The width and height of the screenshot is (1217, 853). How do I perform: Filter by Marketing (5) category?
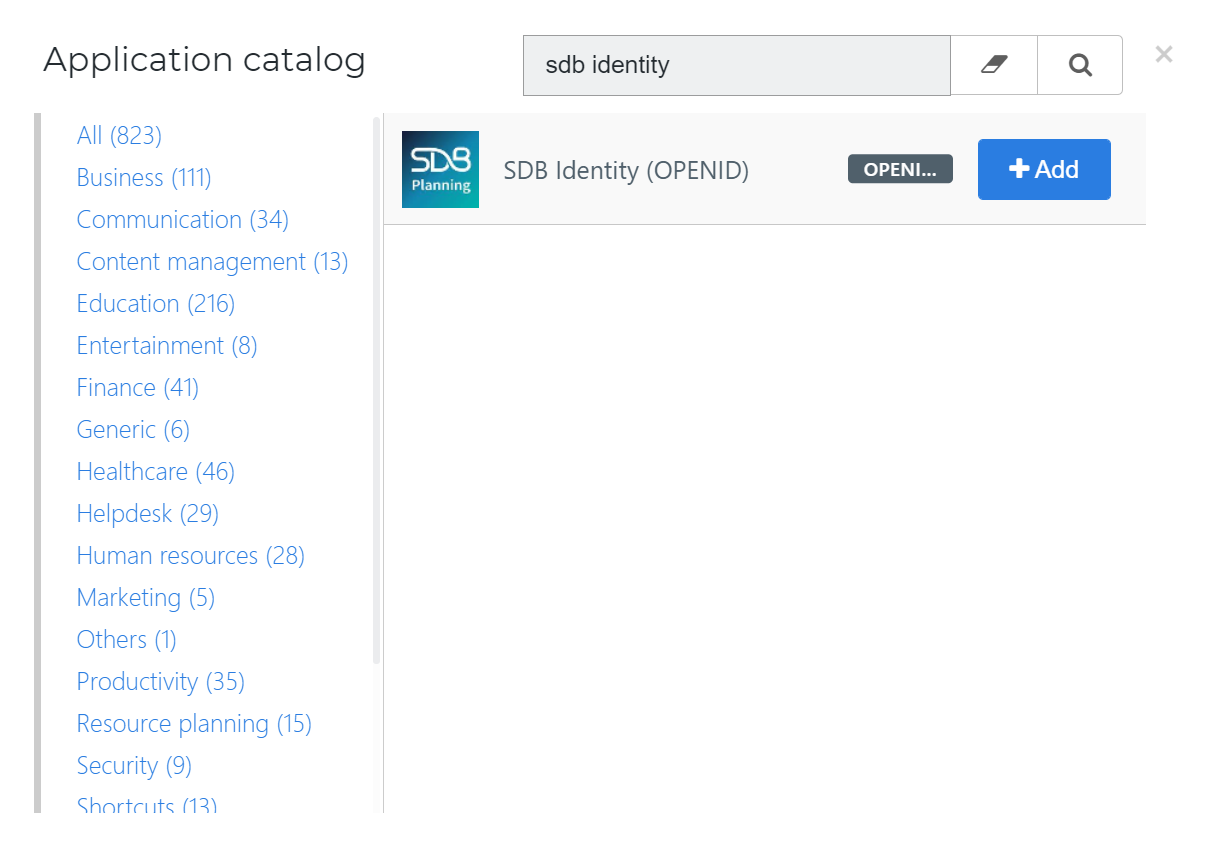pyautogui.click(x=146, y=597)
